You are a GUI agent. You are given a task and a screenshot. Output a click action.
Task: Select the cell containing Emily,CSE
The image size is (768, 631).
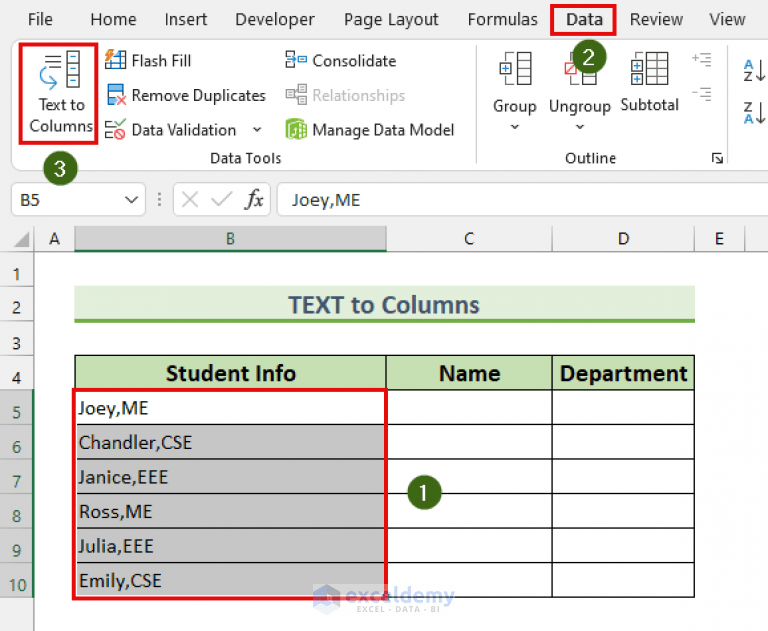tap(230, 580)
